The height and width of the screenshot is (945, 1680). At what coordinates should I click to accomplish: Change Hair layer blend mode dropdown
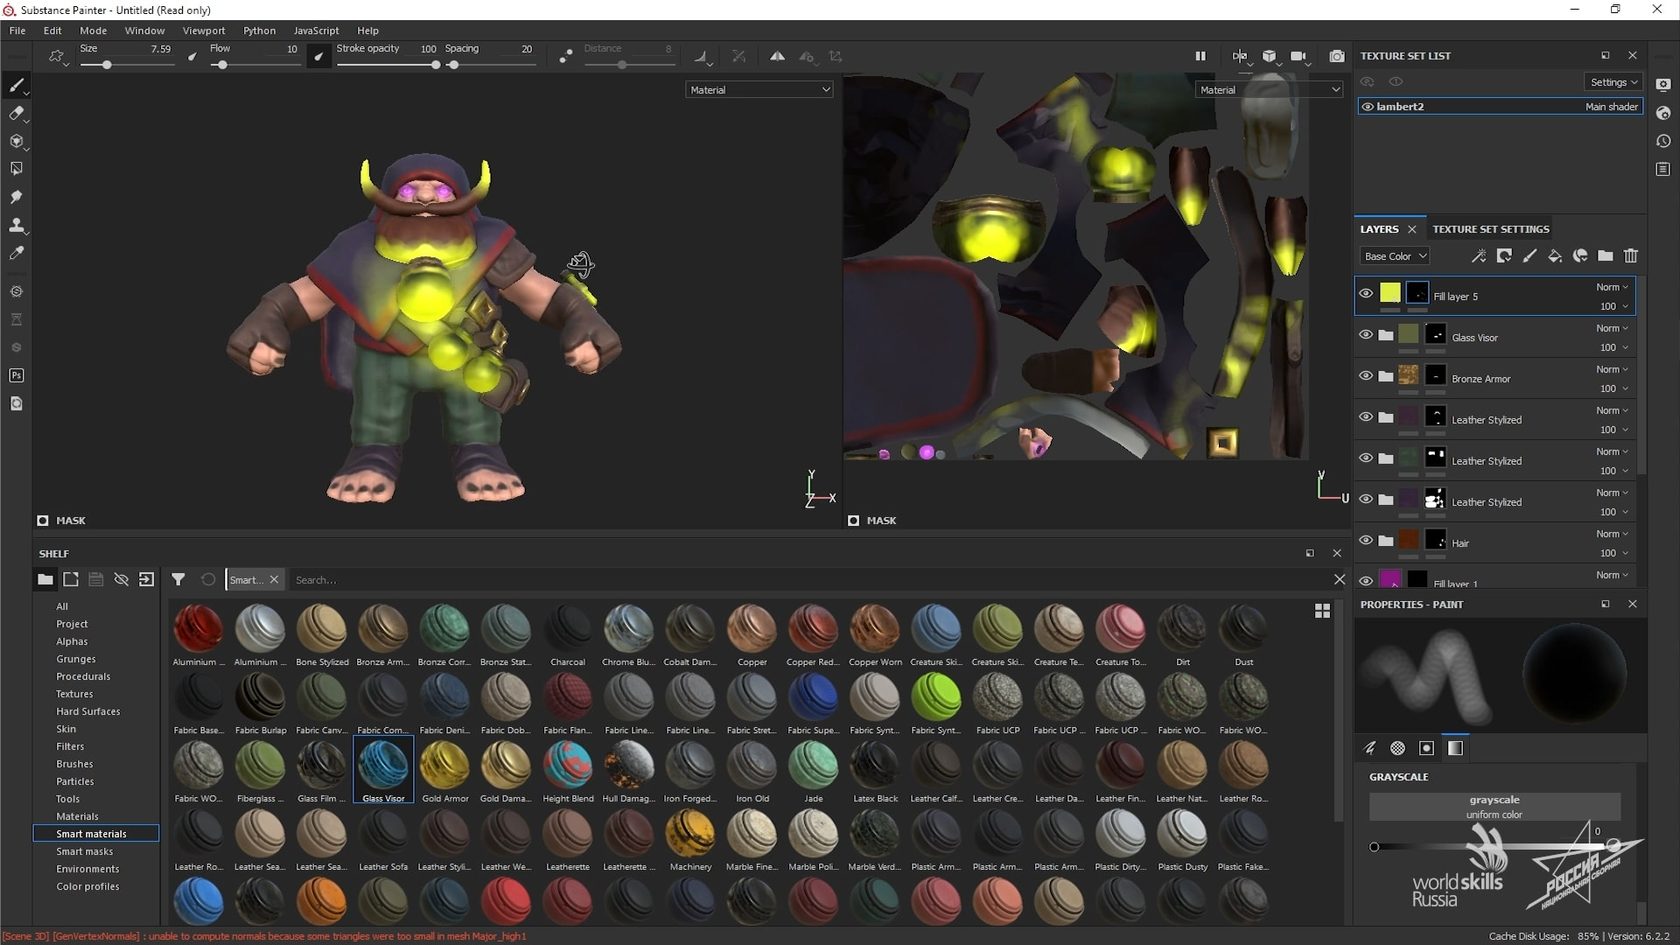[x=1612, y=533]
